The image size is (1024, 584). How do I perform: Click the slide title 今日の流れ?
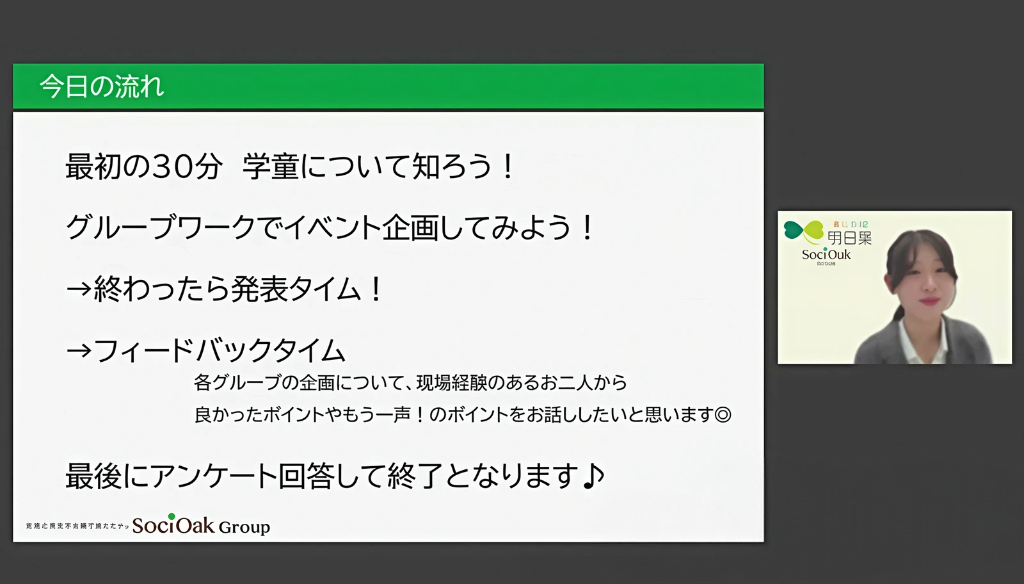(101, 87)
